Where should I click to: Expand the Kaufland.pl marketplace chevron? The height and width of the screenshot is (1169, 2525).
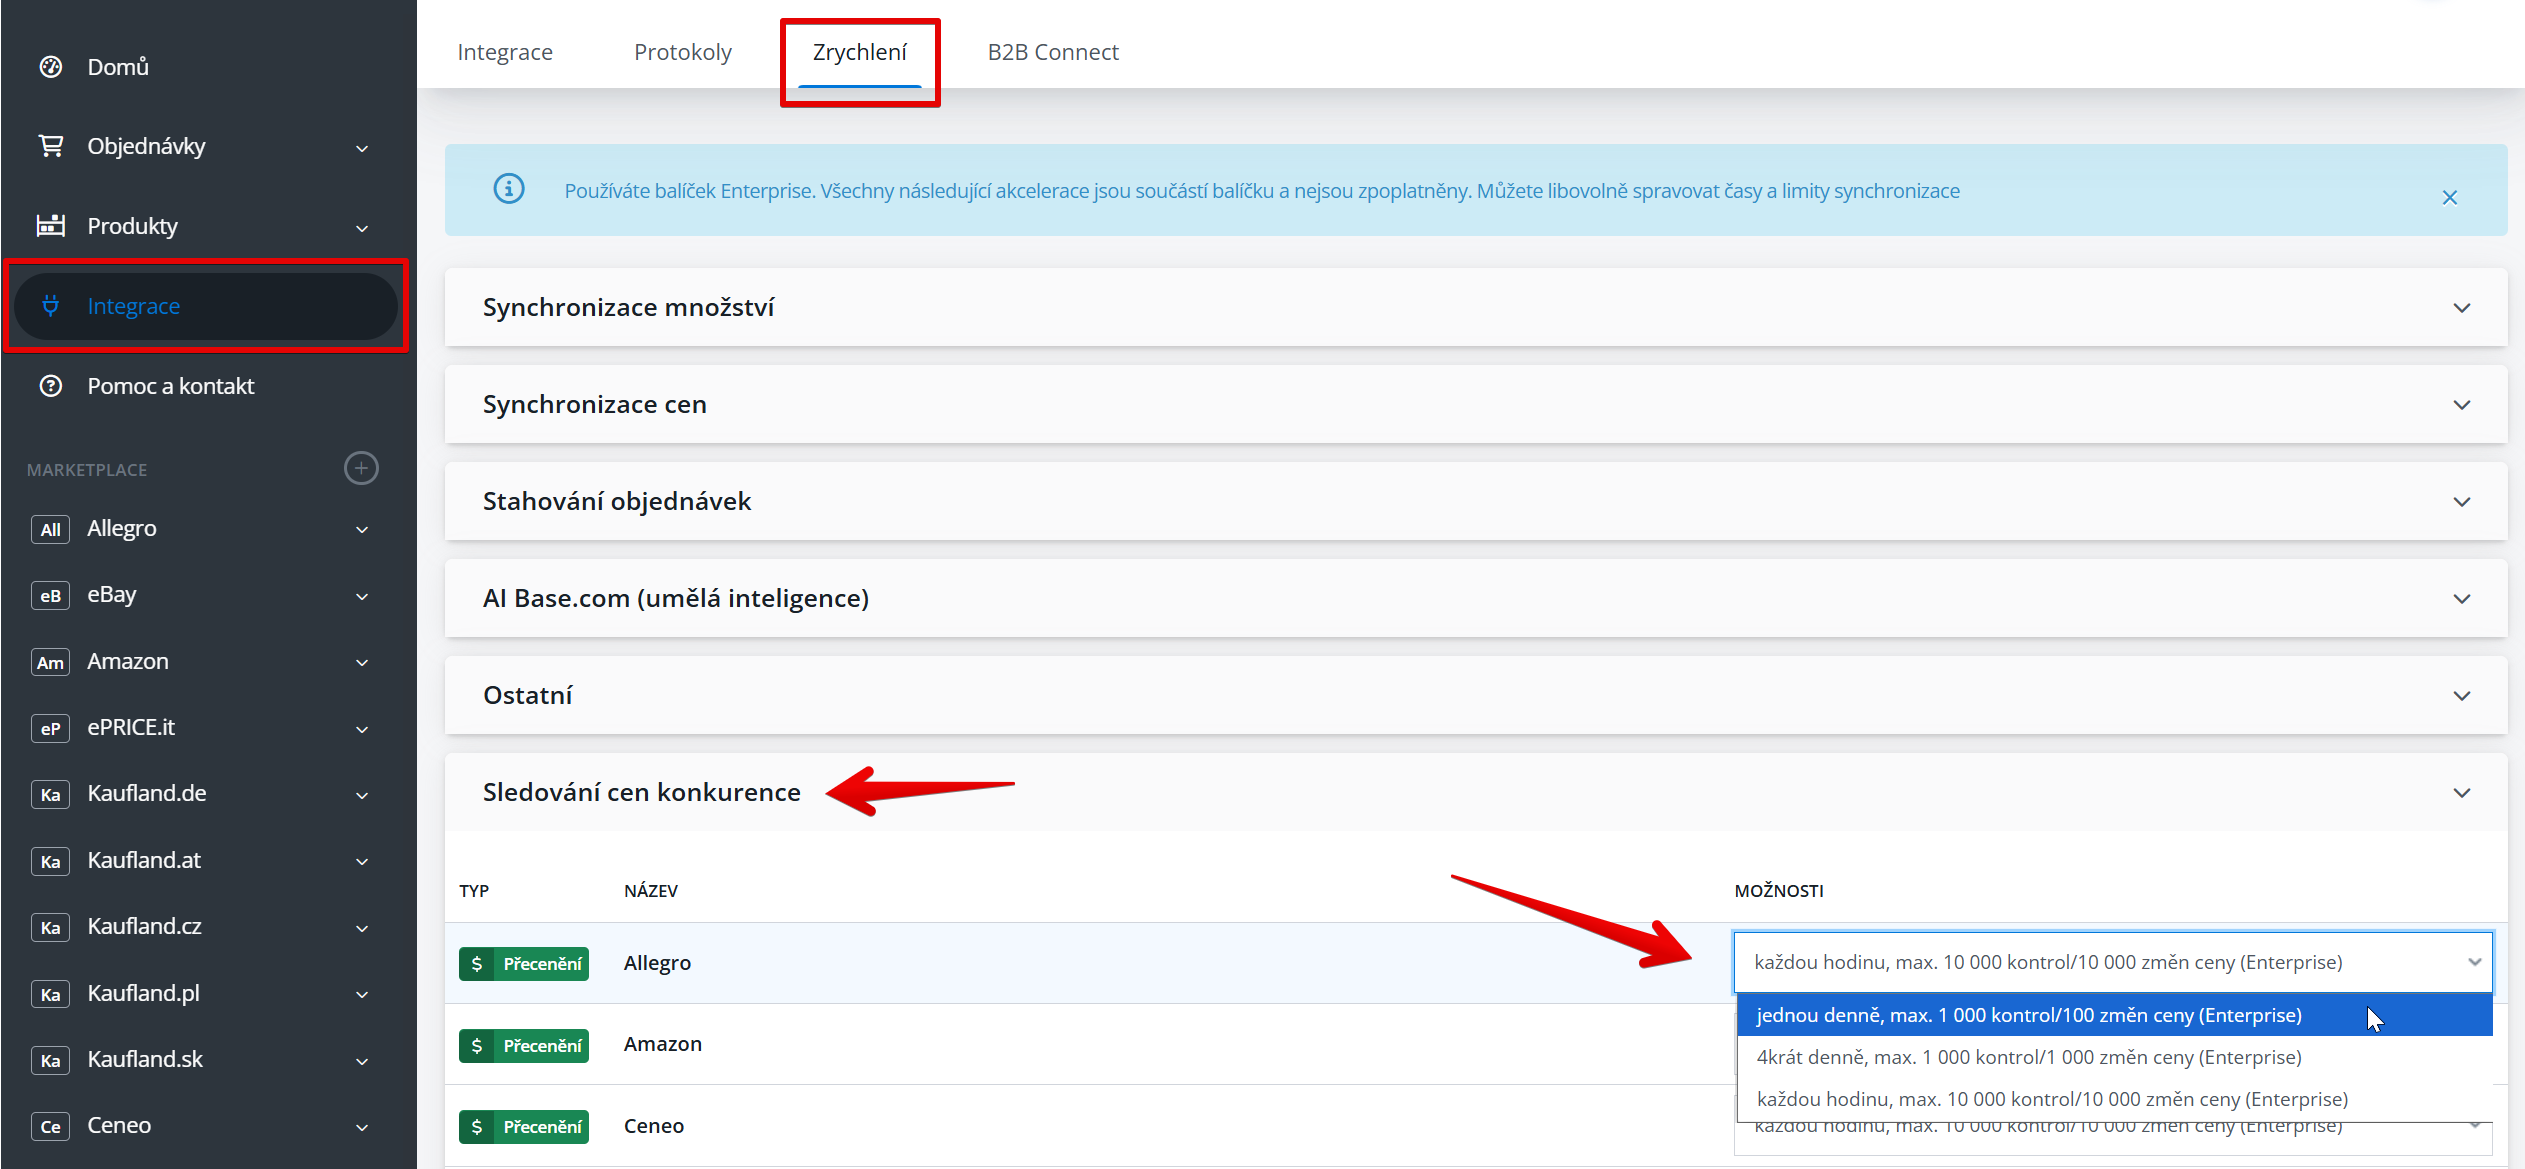click(x=362, y=995)
